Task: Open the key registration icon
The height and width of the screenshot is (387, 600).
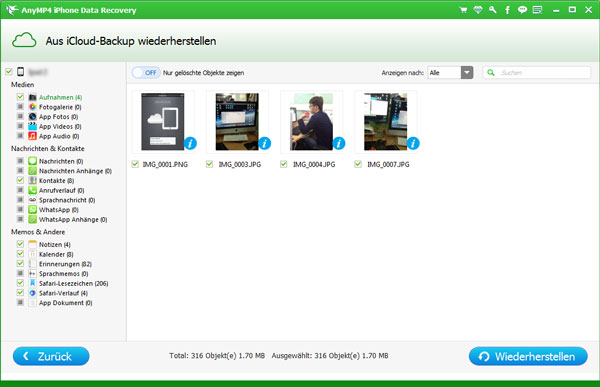Action: click(492, 10)
